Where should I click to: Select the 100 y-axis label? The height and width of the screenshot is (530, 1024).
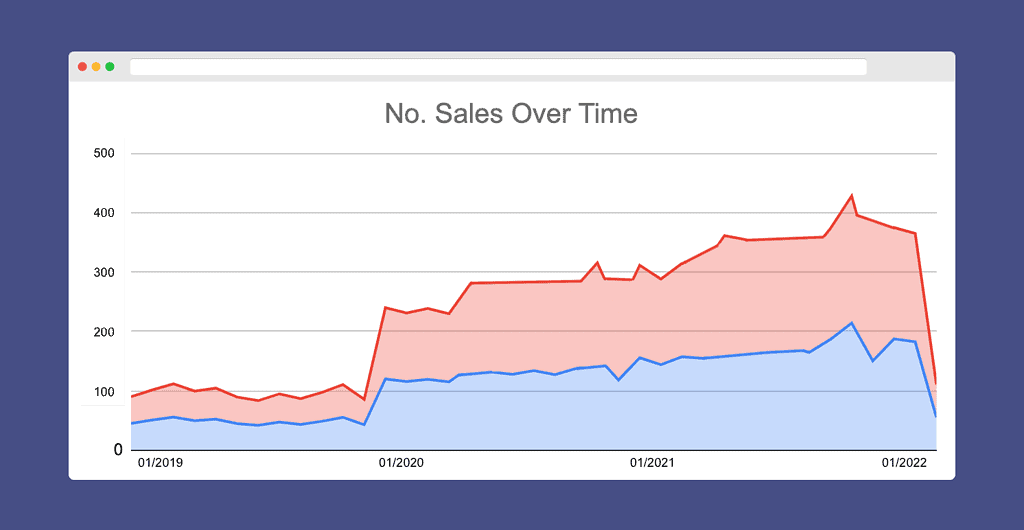coord(105,391)
